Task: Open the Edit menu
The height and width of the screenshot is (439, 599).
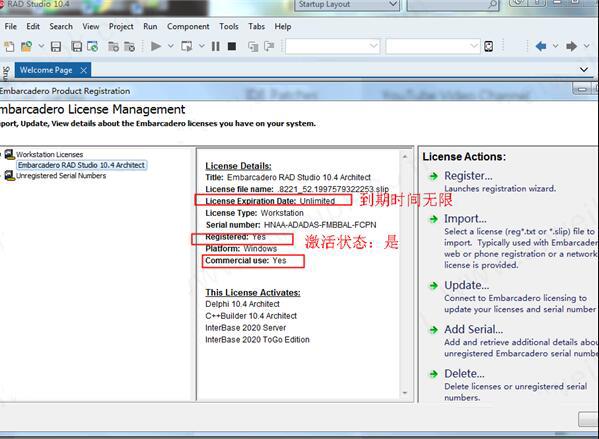Action: [33, 26]
